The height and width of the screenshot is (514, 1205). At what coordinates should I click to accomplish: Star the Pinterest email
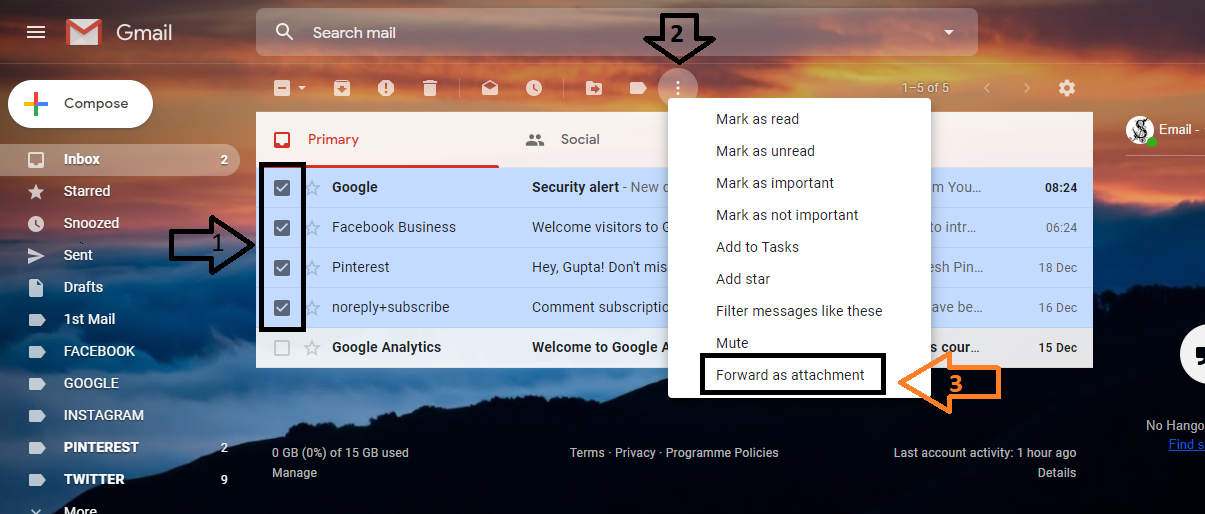[312, 267]
